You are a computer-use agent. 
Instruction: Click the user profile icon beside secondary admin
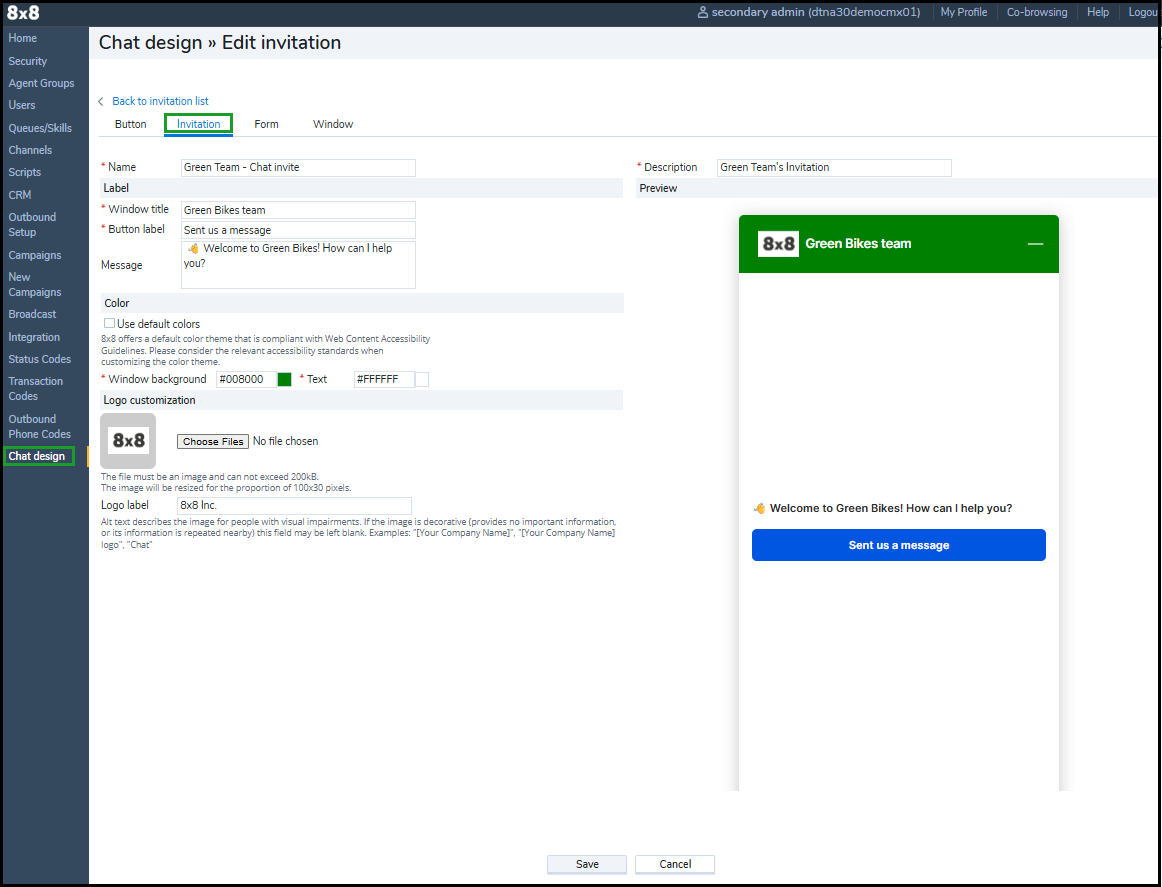tap(702, 13)
